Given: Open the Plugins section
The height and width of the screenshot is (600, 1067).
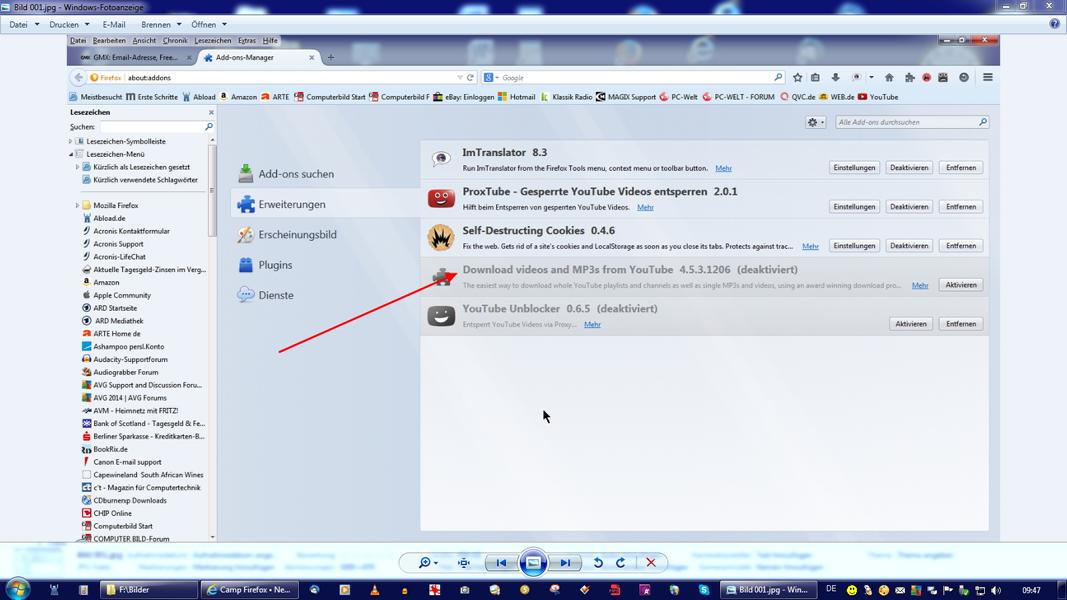Looking at the screenshot, I should point(275,265).
